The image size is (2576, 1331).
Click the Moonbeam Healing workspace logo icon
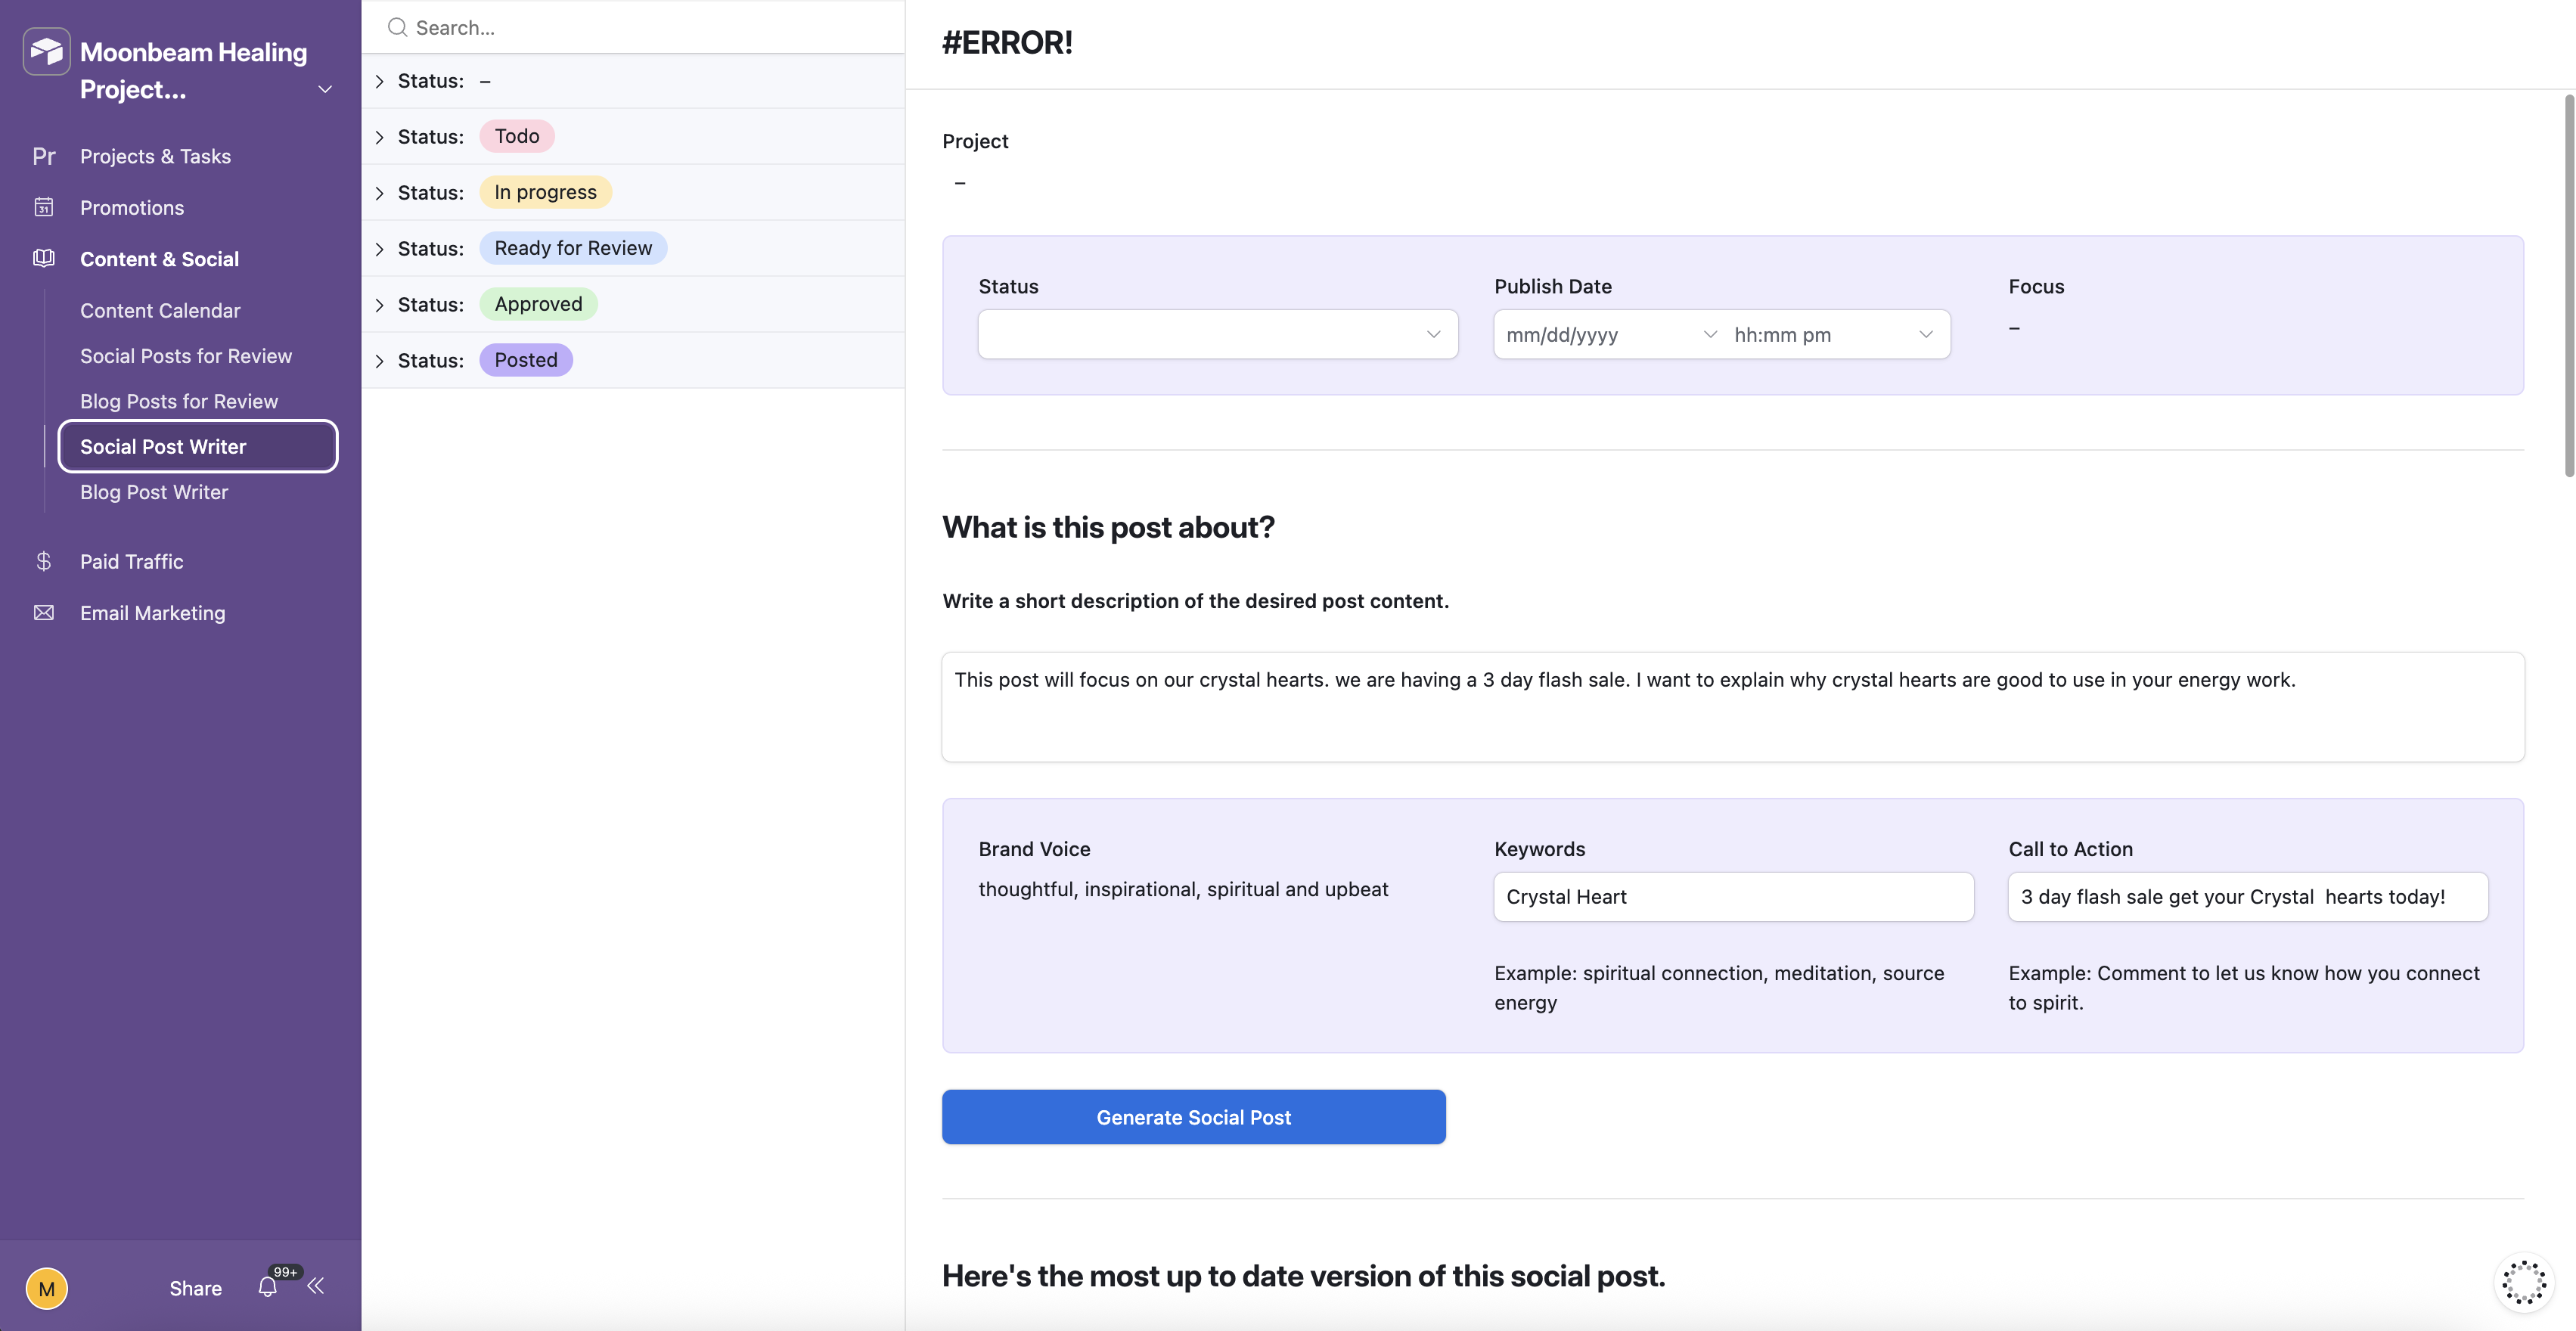pyautogui.click(x=47, y=51)
